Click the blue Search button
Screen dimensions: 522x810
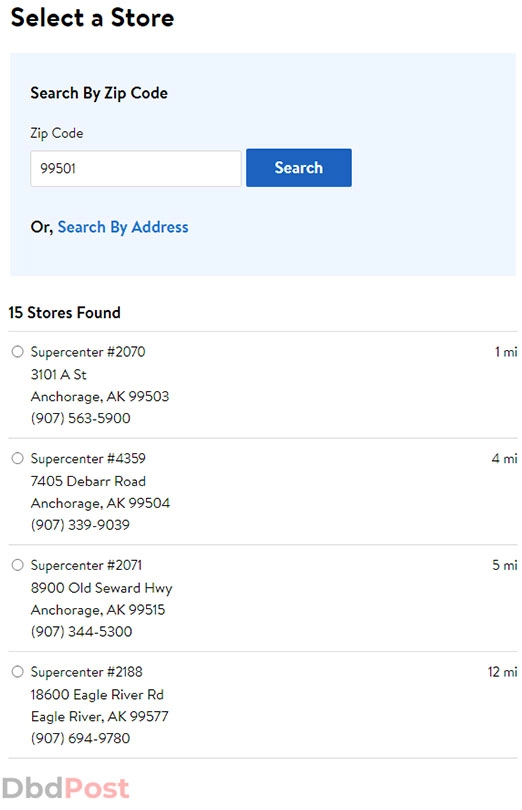[299, 168]
